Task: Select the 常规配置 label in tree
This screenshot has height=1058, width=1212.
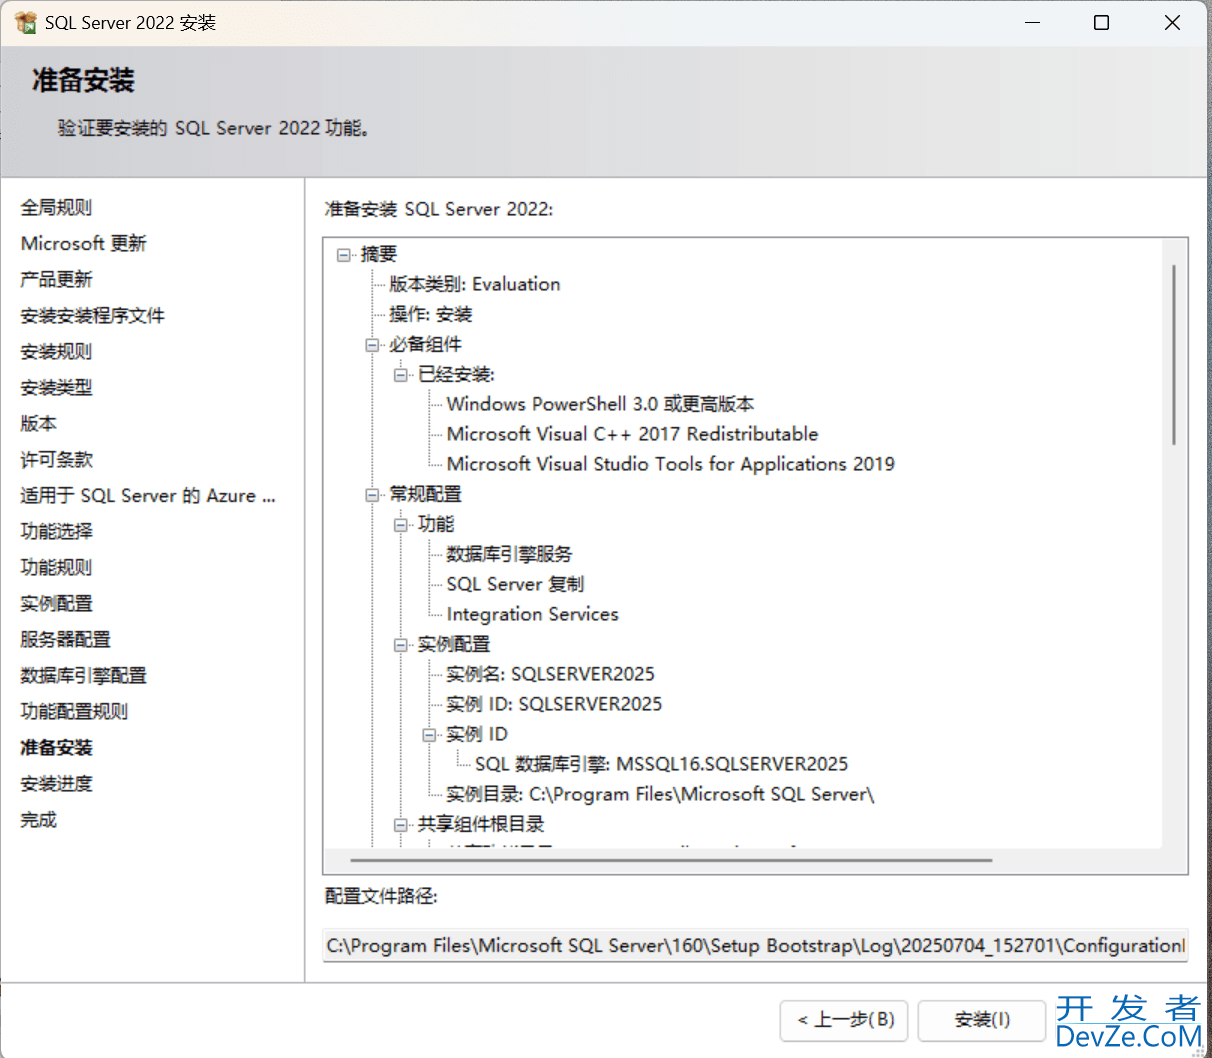Action: click(425, 494)
